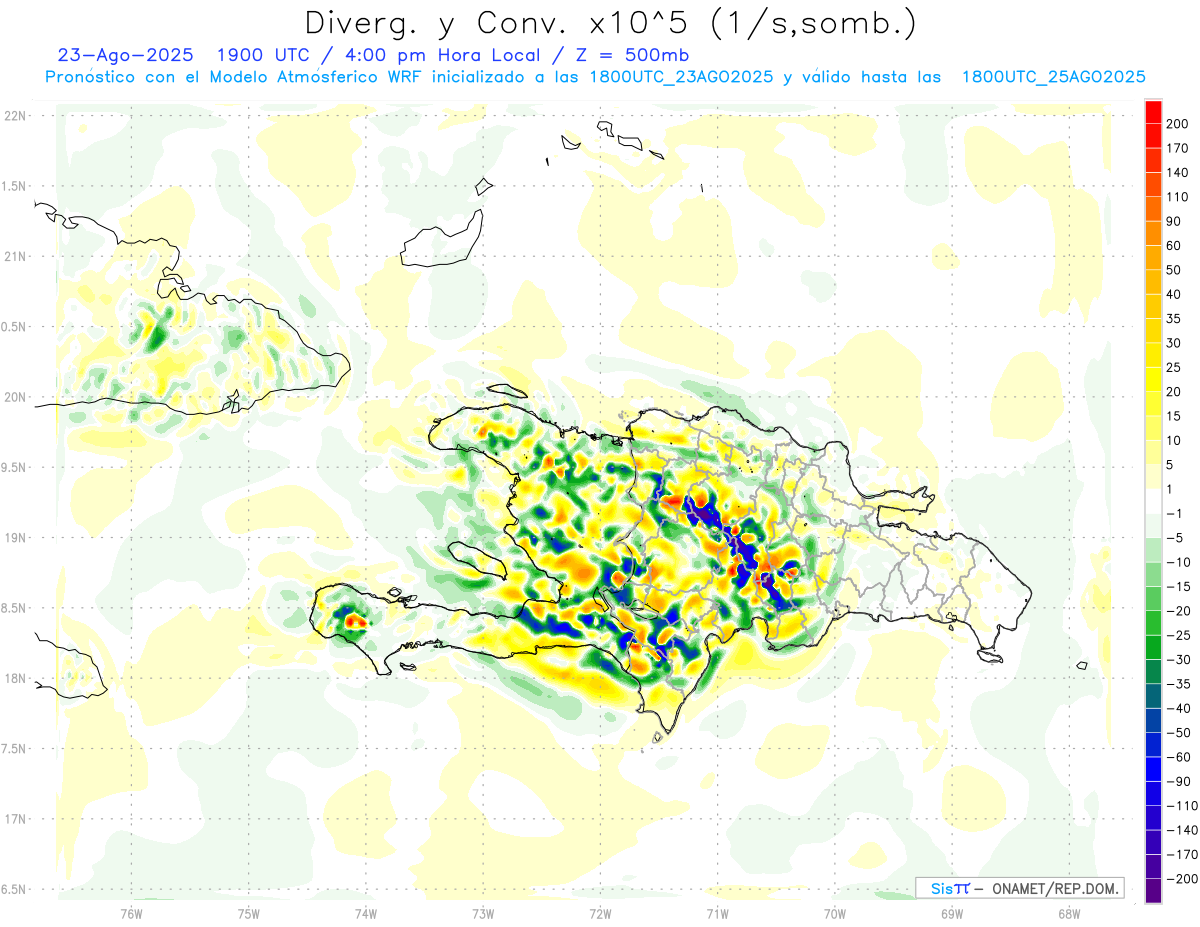Click the "74W" longitude label

point(366,913)
